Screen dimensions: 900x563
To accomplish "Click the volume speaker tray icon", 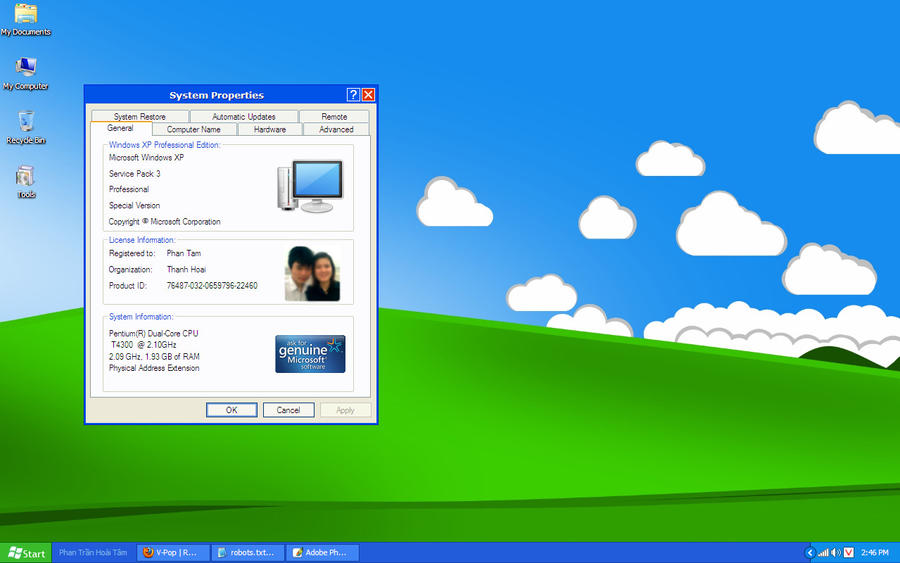I will 836,553.
